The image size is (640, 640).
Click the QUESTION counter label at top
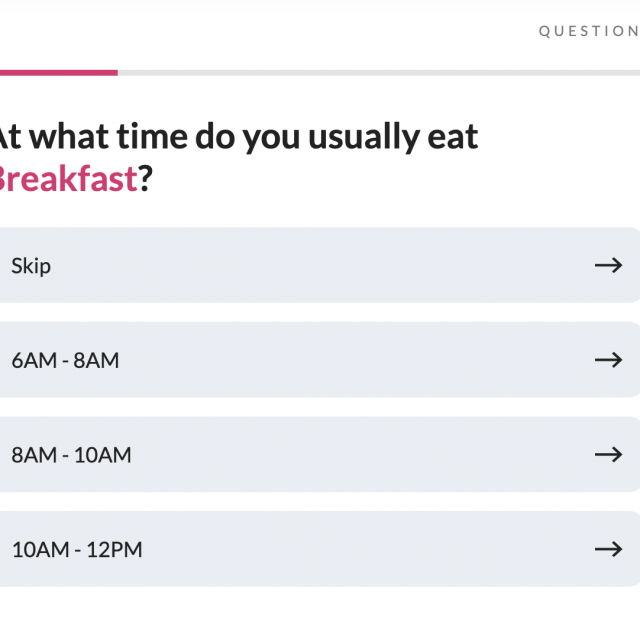tap(588, 31)
